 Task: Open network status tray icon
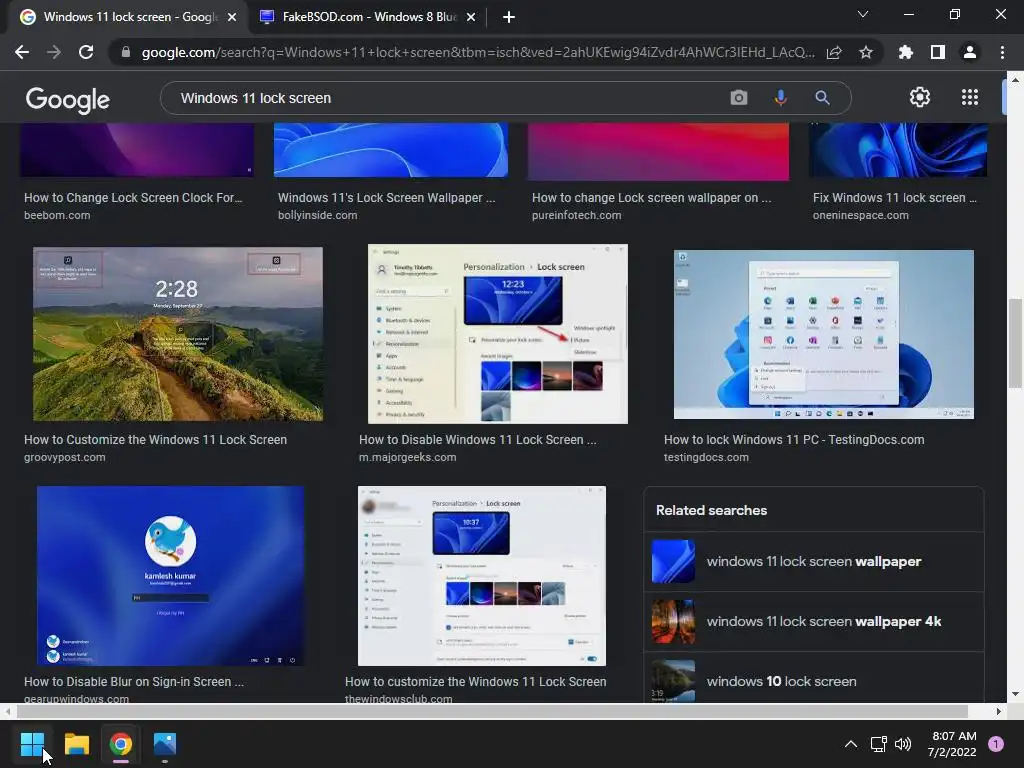click(878, 744)
